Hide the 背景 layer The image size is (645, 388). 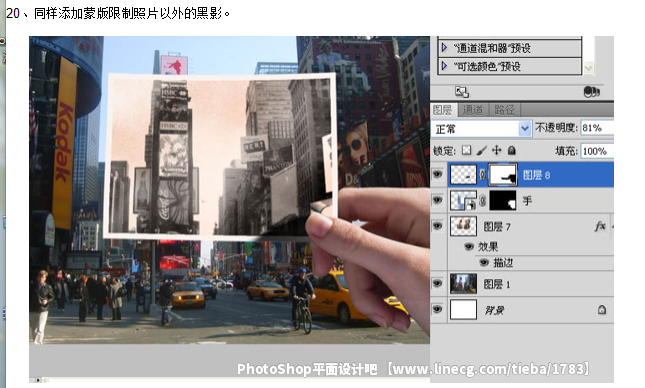point(438,309)
